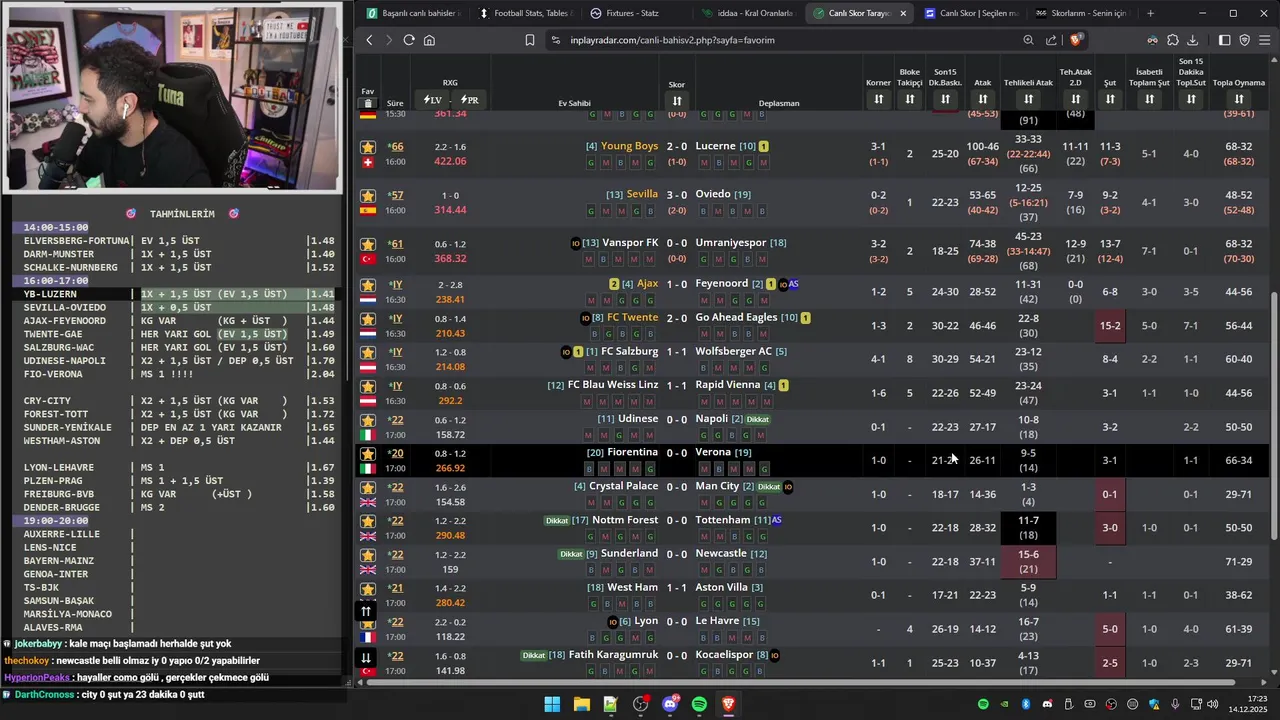Toggle favorite star for Crystal Palace match
1280x720 pixels.
click(x=368, y=488)
